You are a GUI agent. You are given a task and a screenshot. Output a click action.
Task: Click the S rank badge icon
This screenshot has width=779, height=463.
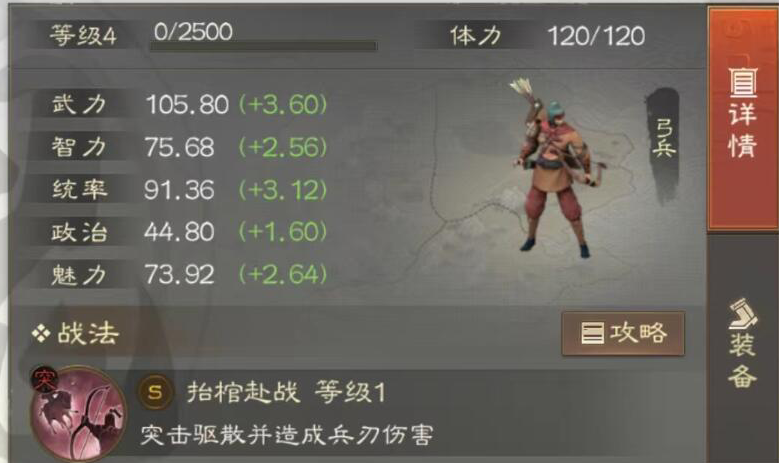(x=156, y=392)
